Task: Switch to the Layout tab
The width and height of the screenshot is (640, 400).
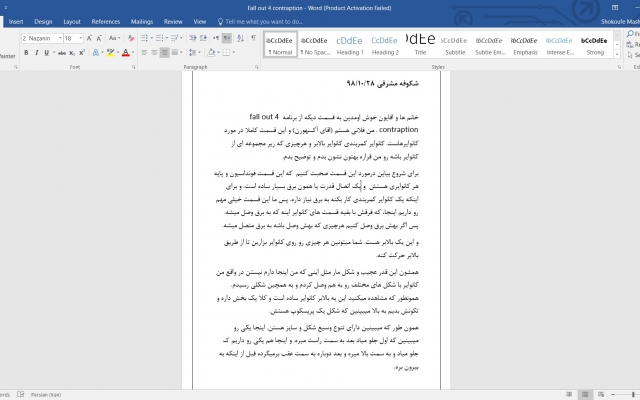Action: click(72, 22)
